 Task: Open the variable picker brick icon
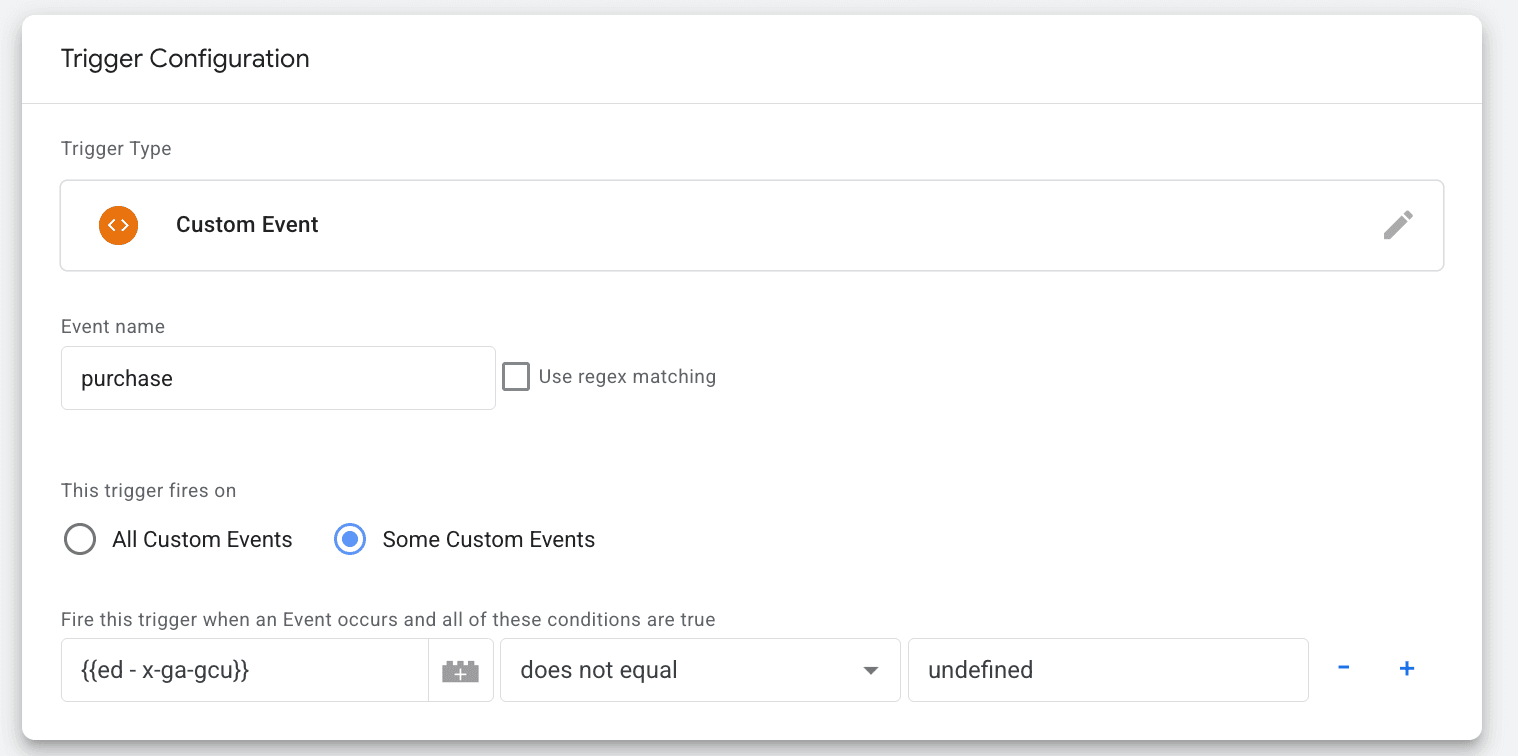pos(460,670)
